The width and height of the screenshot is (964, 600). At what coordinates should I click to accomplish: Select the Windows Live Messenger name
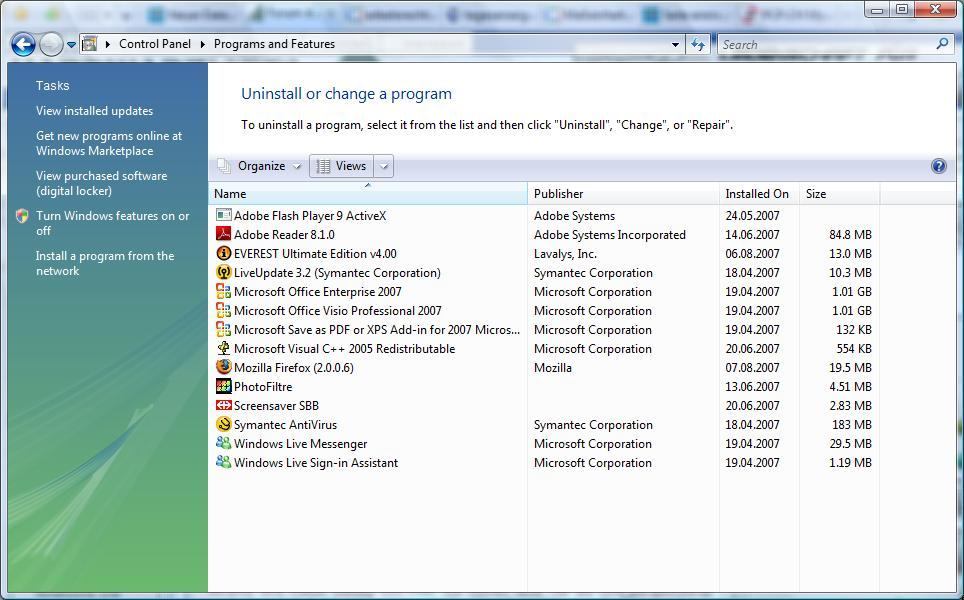300,444
